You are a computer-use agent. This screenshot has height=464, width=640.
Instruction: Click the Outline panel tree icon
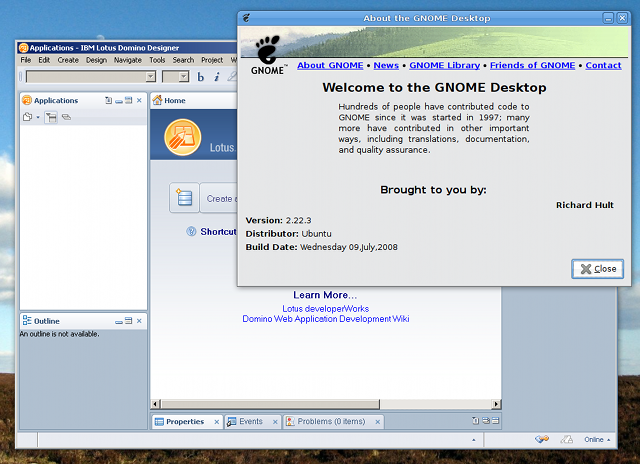[27, 320]
